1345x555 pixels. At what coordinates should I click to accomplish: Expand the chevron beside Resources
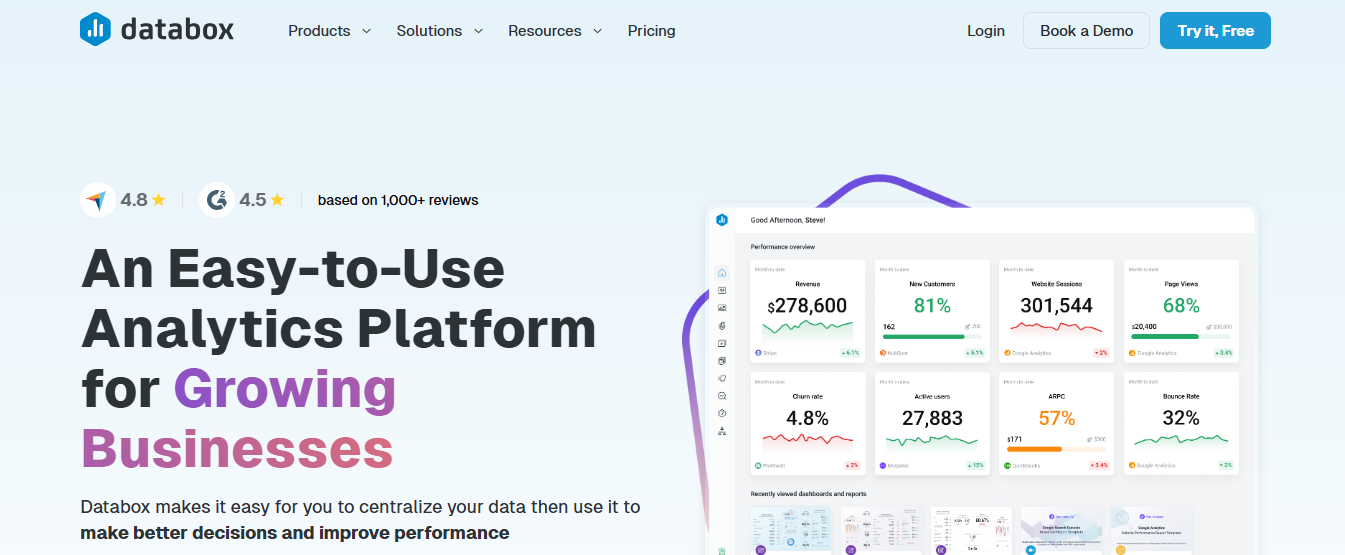(x=597, y=31)
